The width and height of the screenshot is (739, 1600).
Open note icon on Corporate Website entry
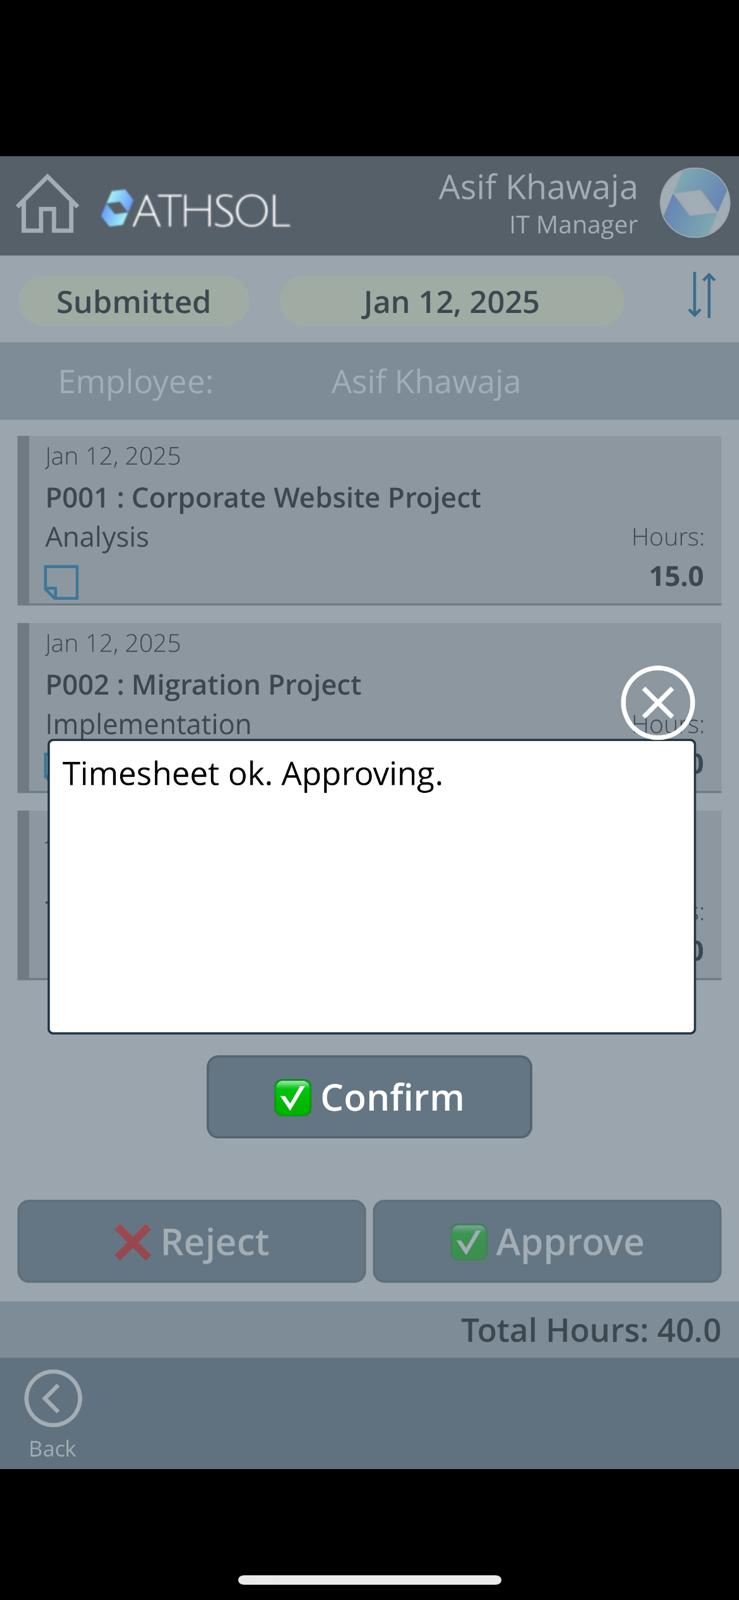pos(61,582)
